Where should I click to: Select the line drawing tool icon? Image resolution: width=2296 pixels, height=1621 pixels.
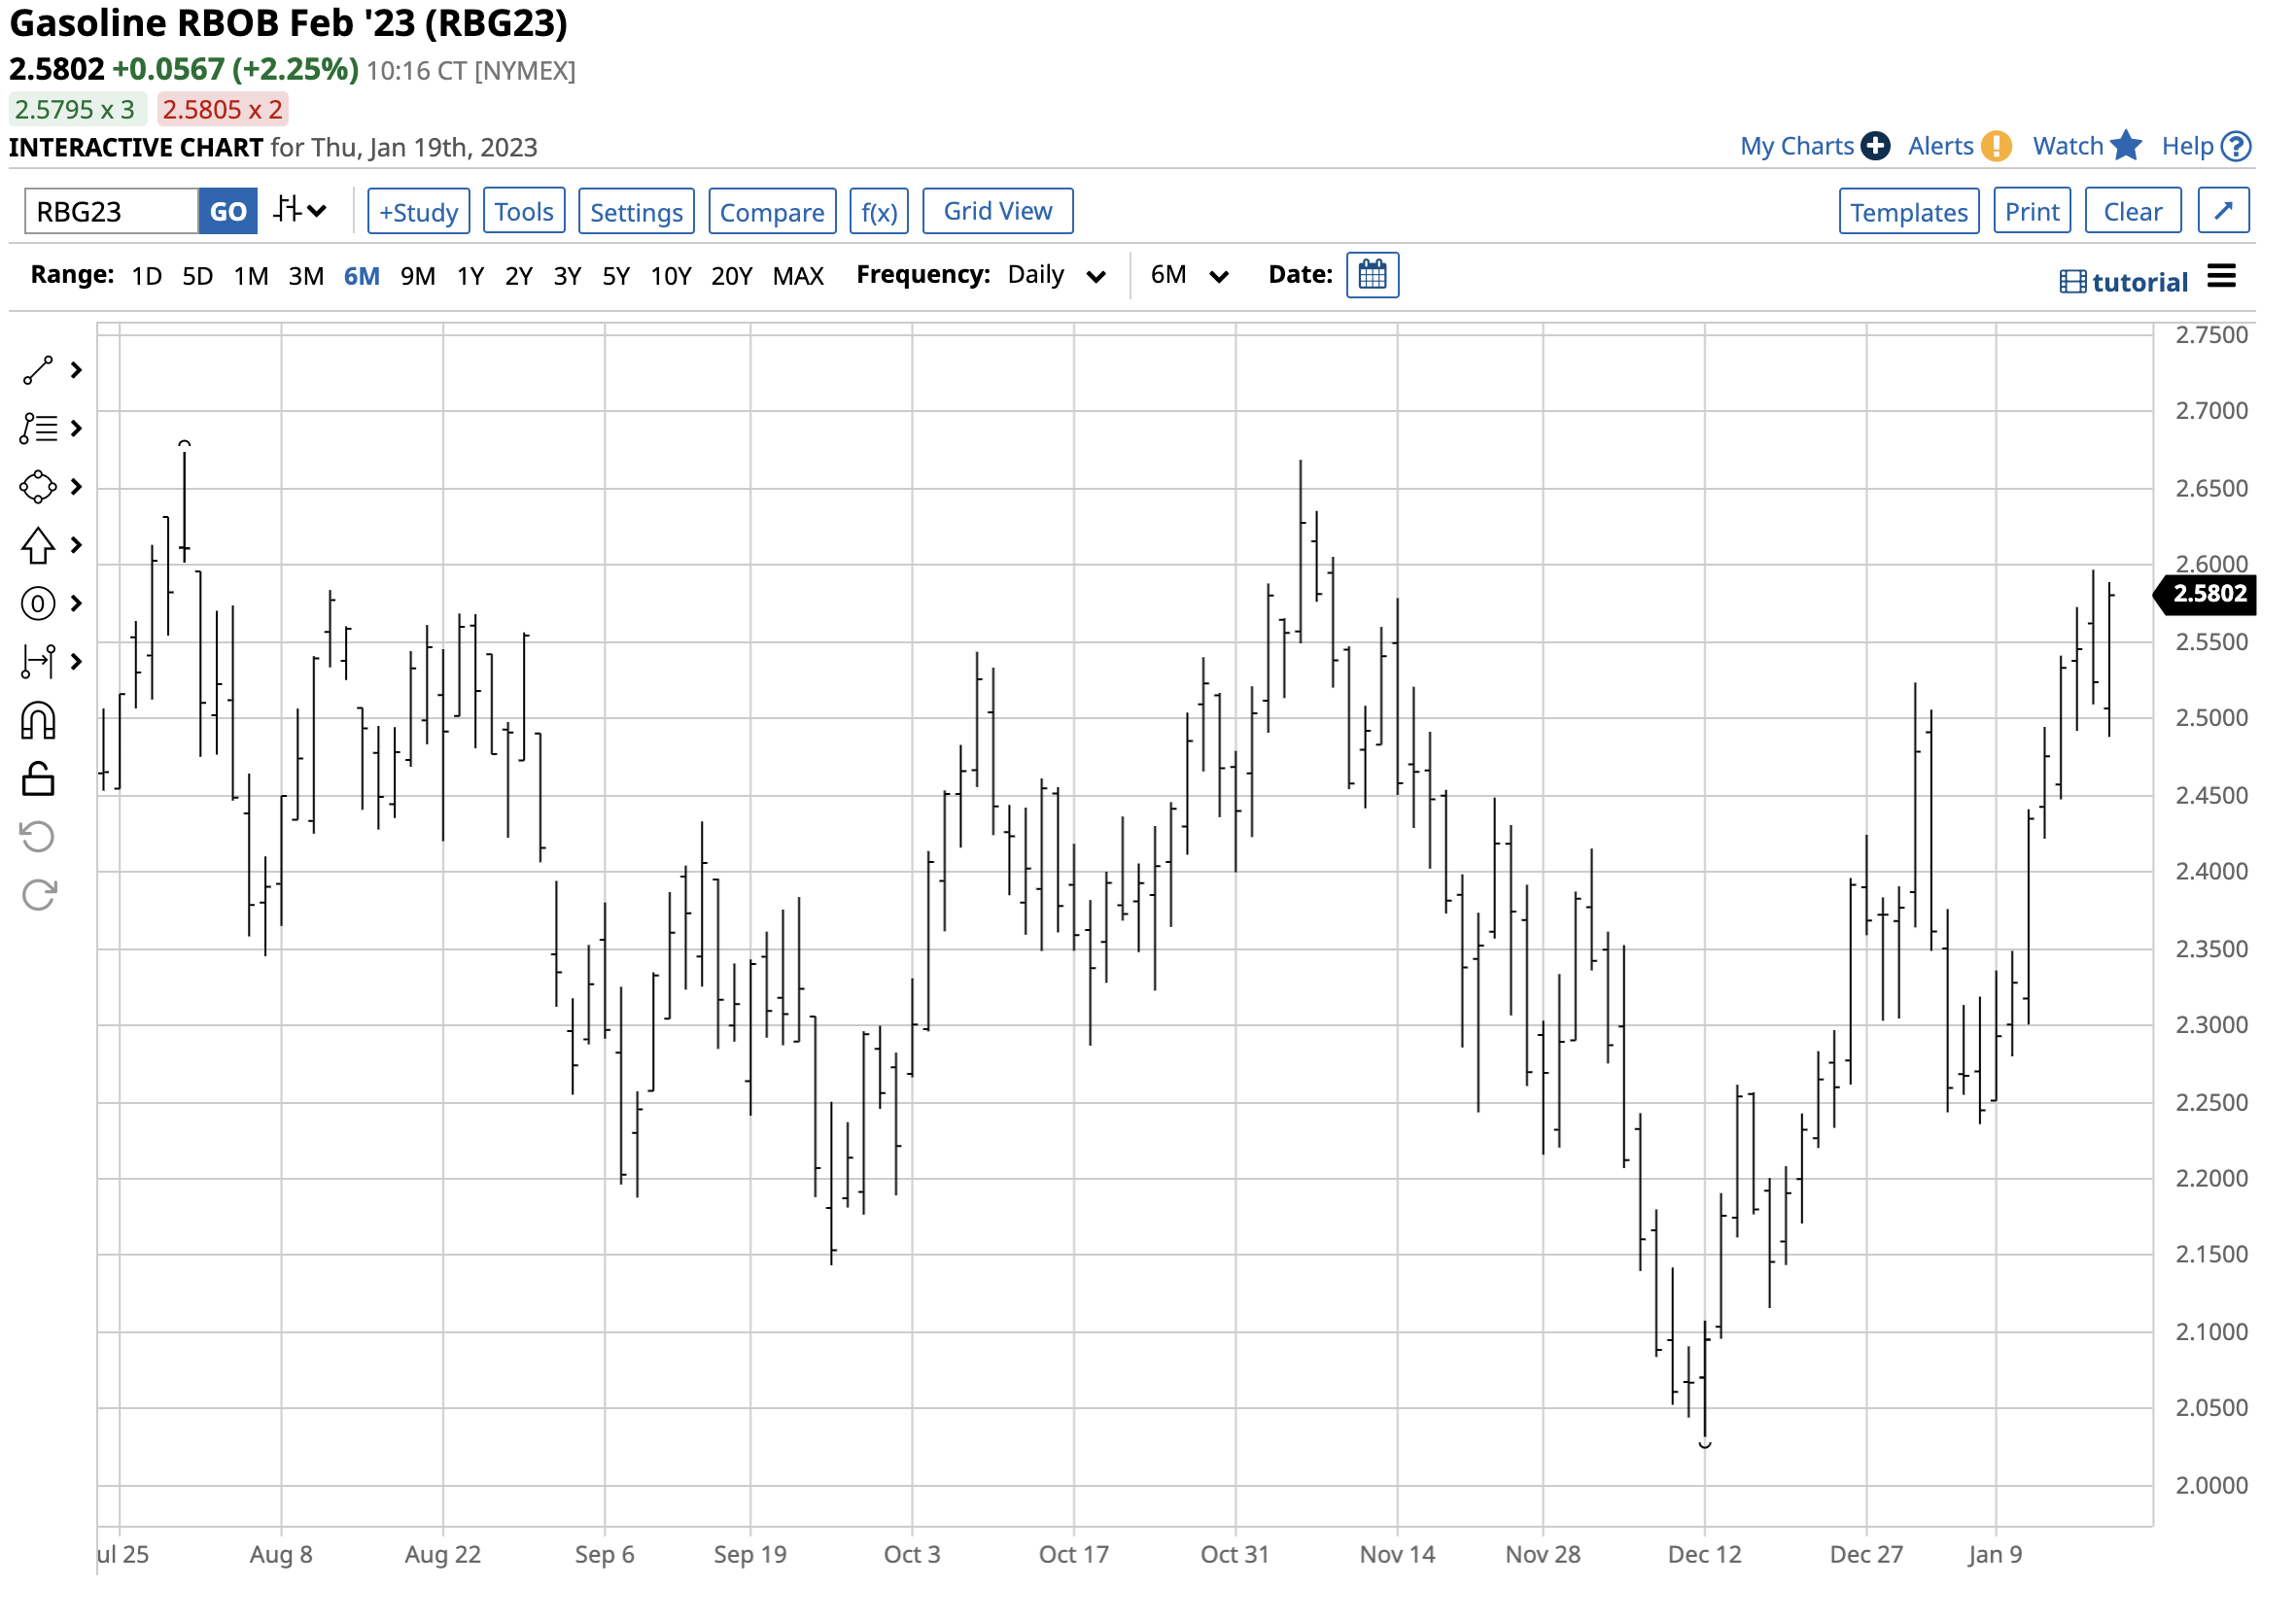[x=38, y=371]
